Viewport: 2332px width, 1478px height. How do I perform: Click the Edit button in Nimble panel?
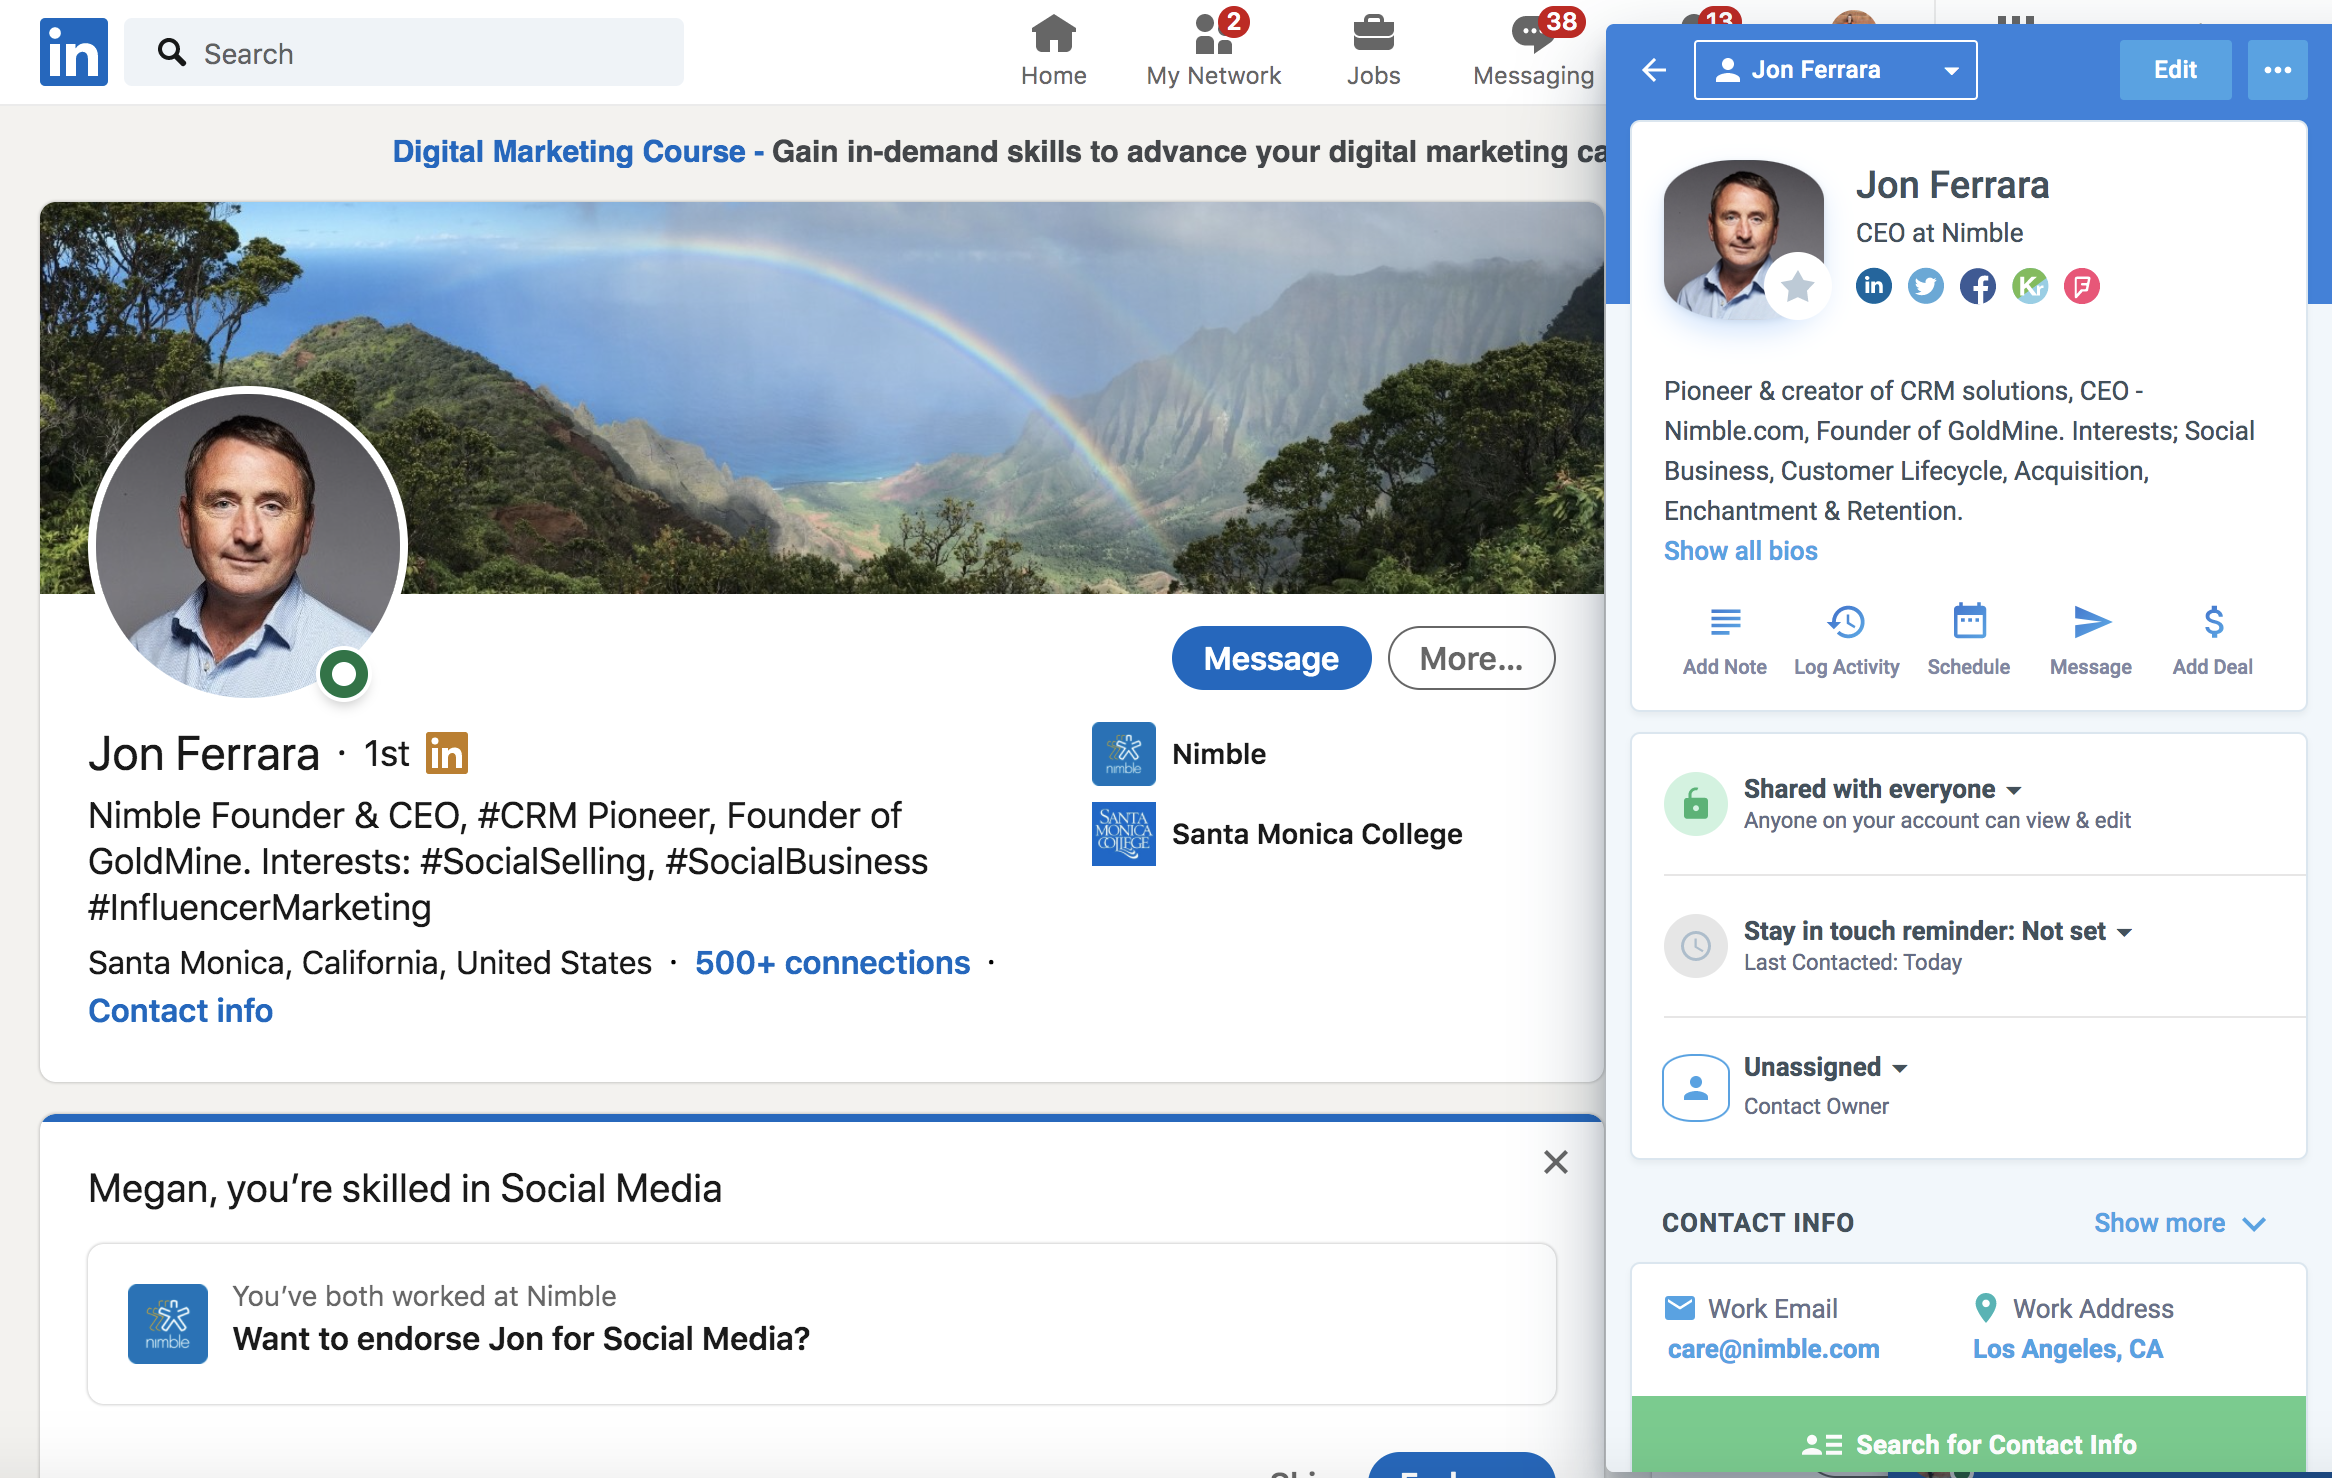tap(2175, 70)
